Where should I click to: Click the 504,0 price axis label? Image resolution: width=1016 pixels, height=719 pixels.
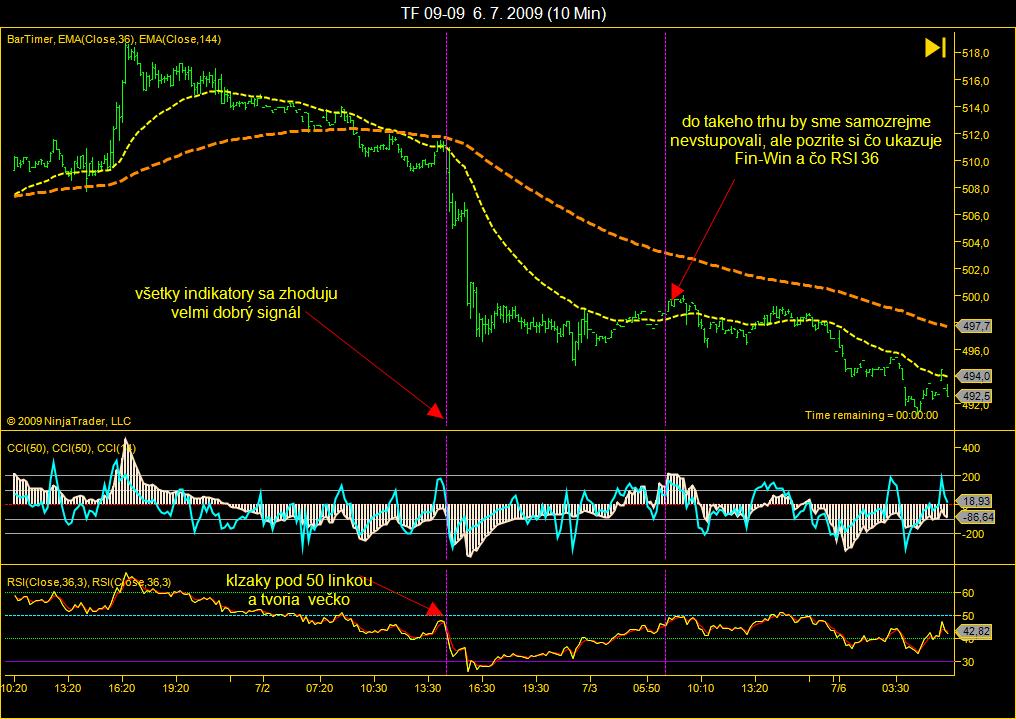click(x=976, y=243)
